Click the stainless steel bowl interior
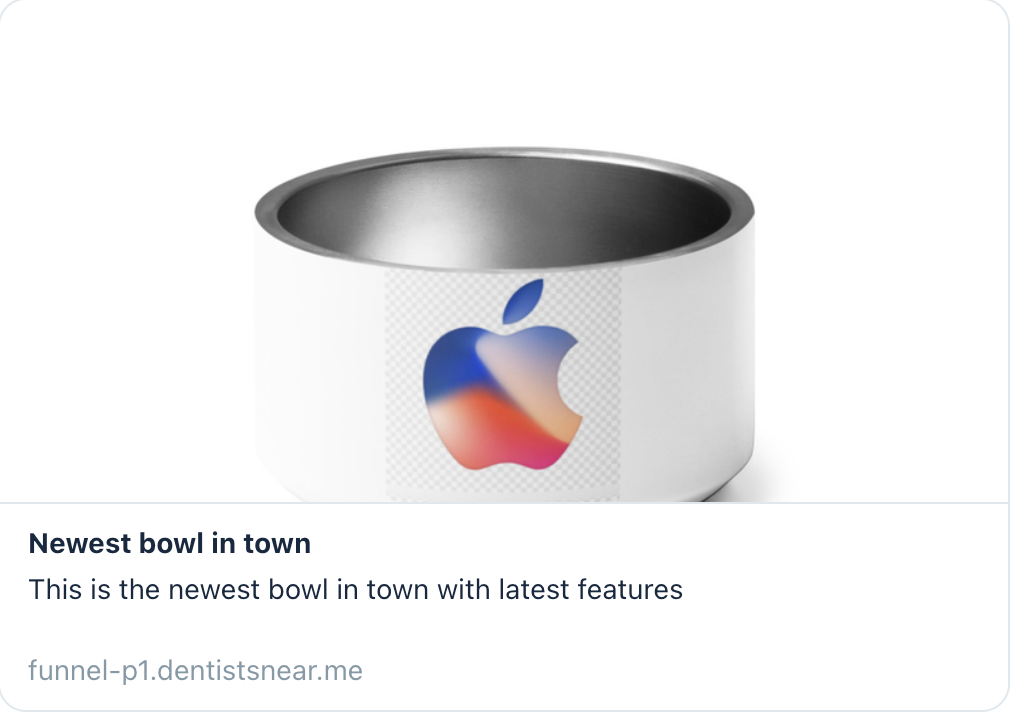This screenshot has height=714, width=1012. click(504, 213)
